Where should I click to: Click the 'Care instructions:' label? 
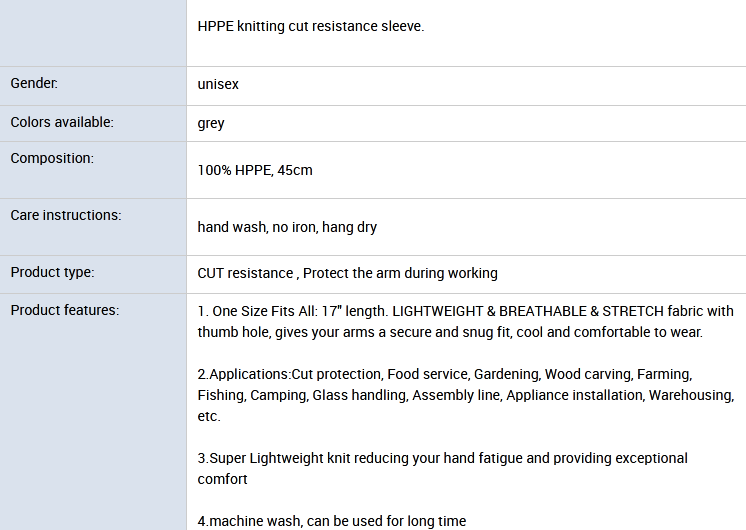66,215
